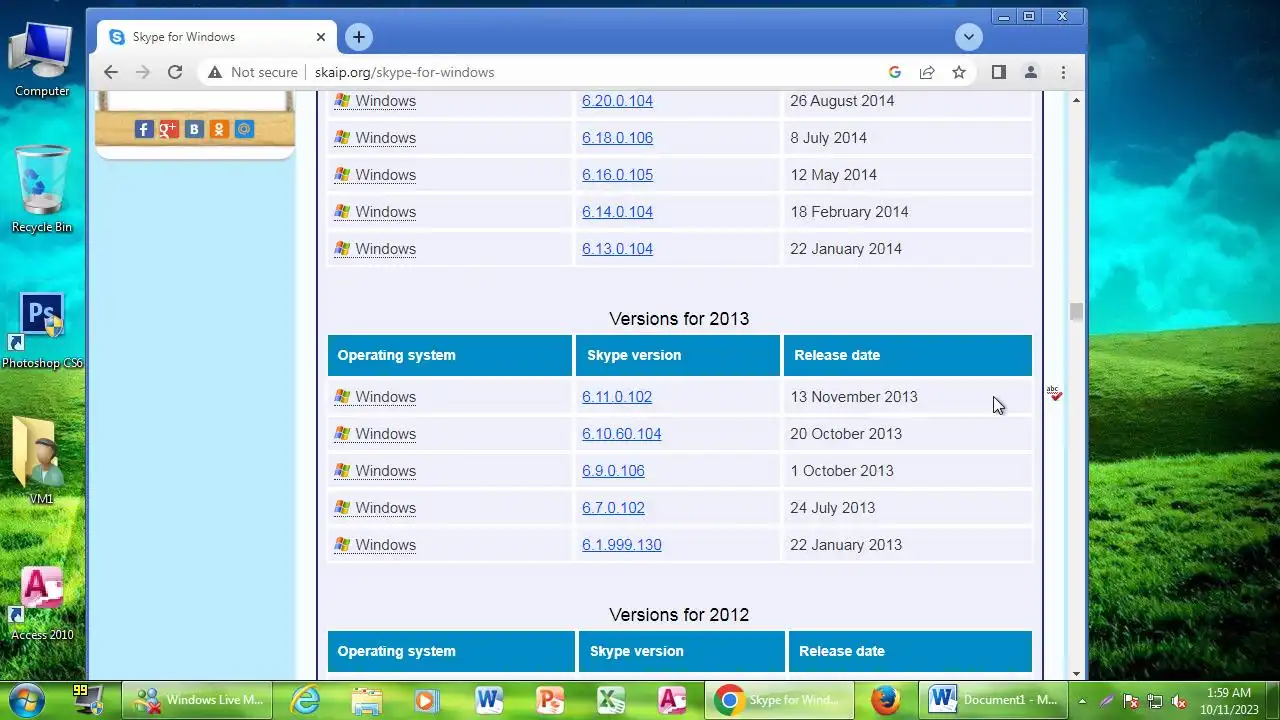The width and height of the screenshot is (1280, 720).
Task: Open the network tray icon
Action: (x=1155, y=701)
